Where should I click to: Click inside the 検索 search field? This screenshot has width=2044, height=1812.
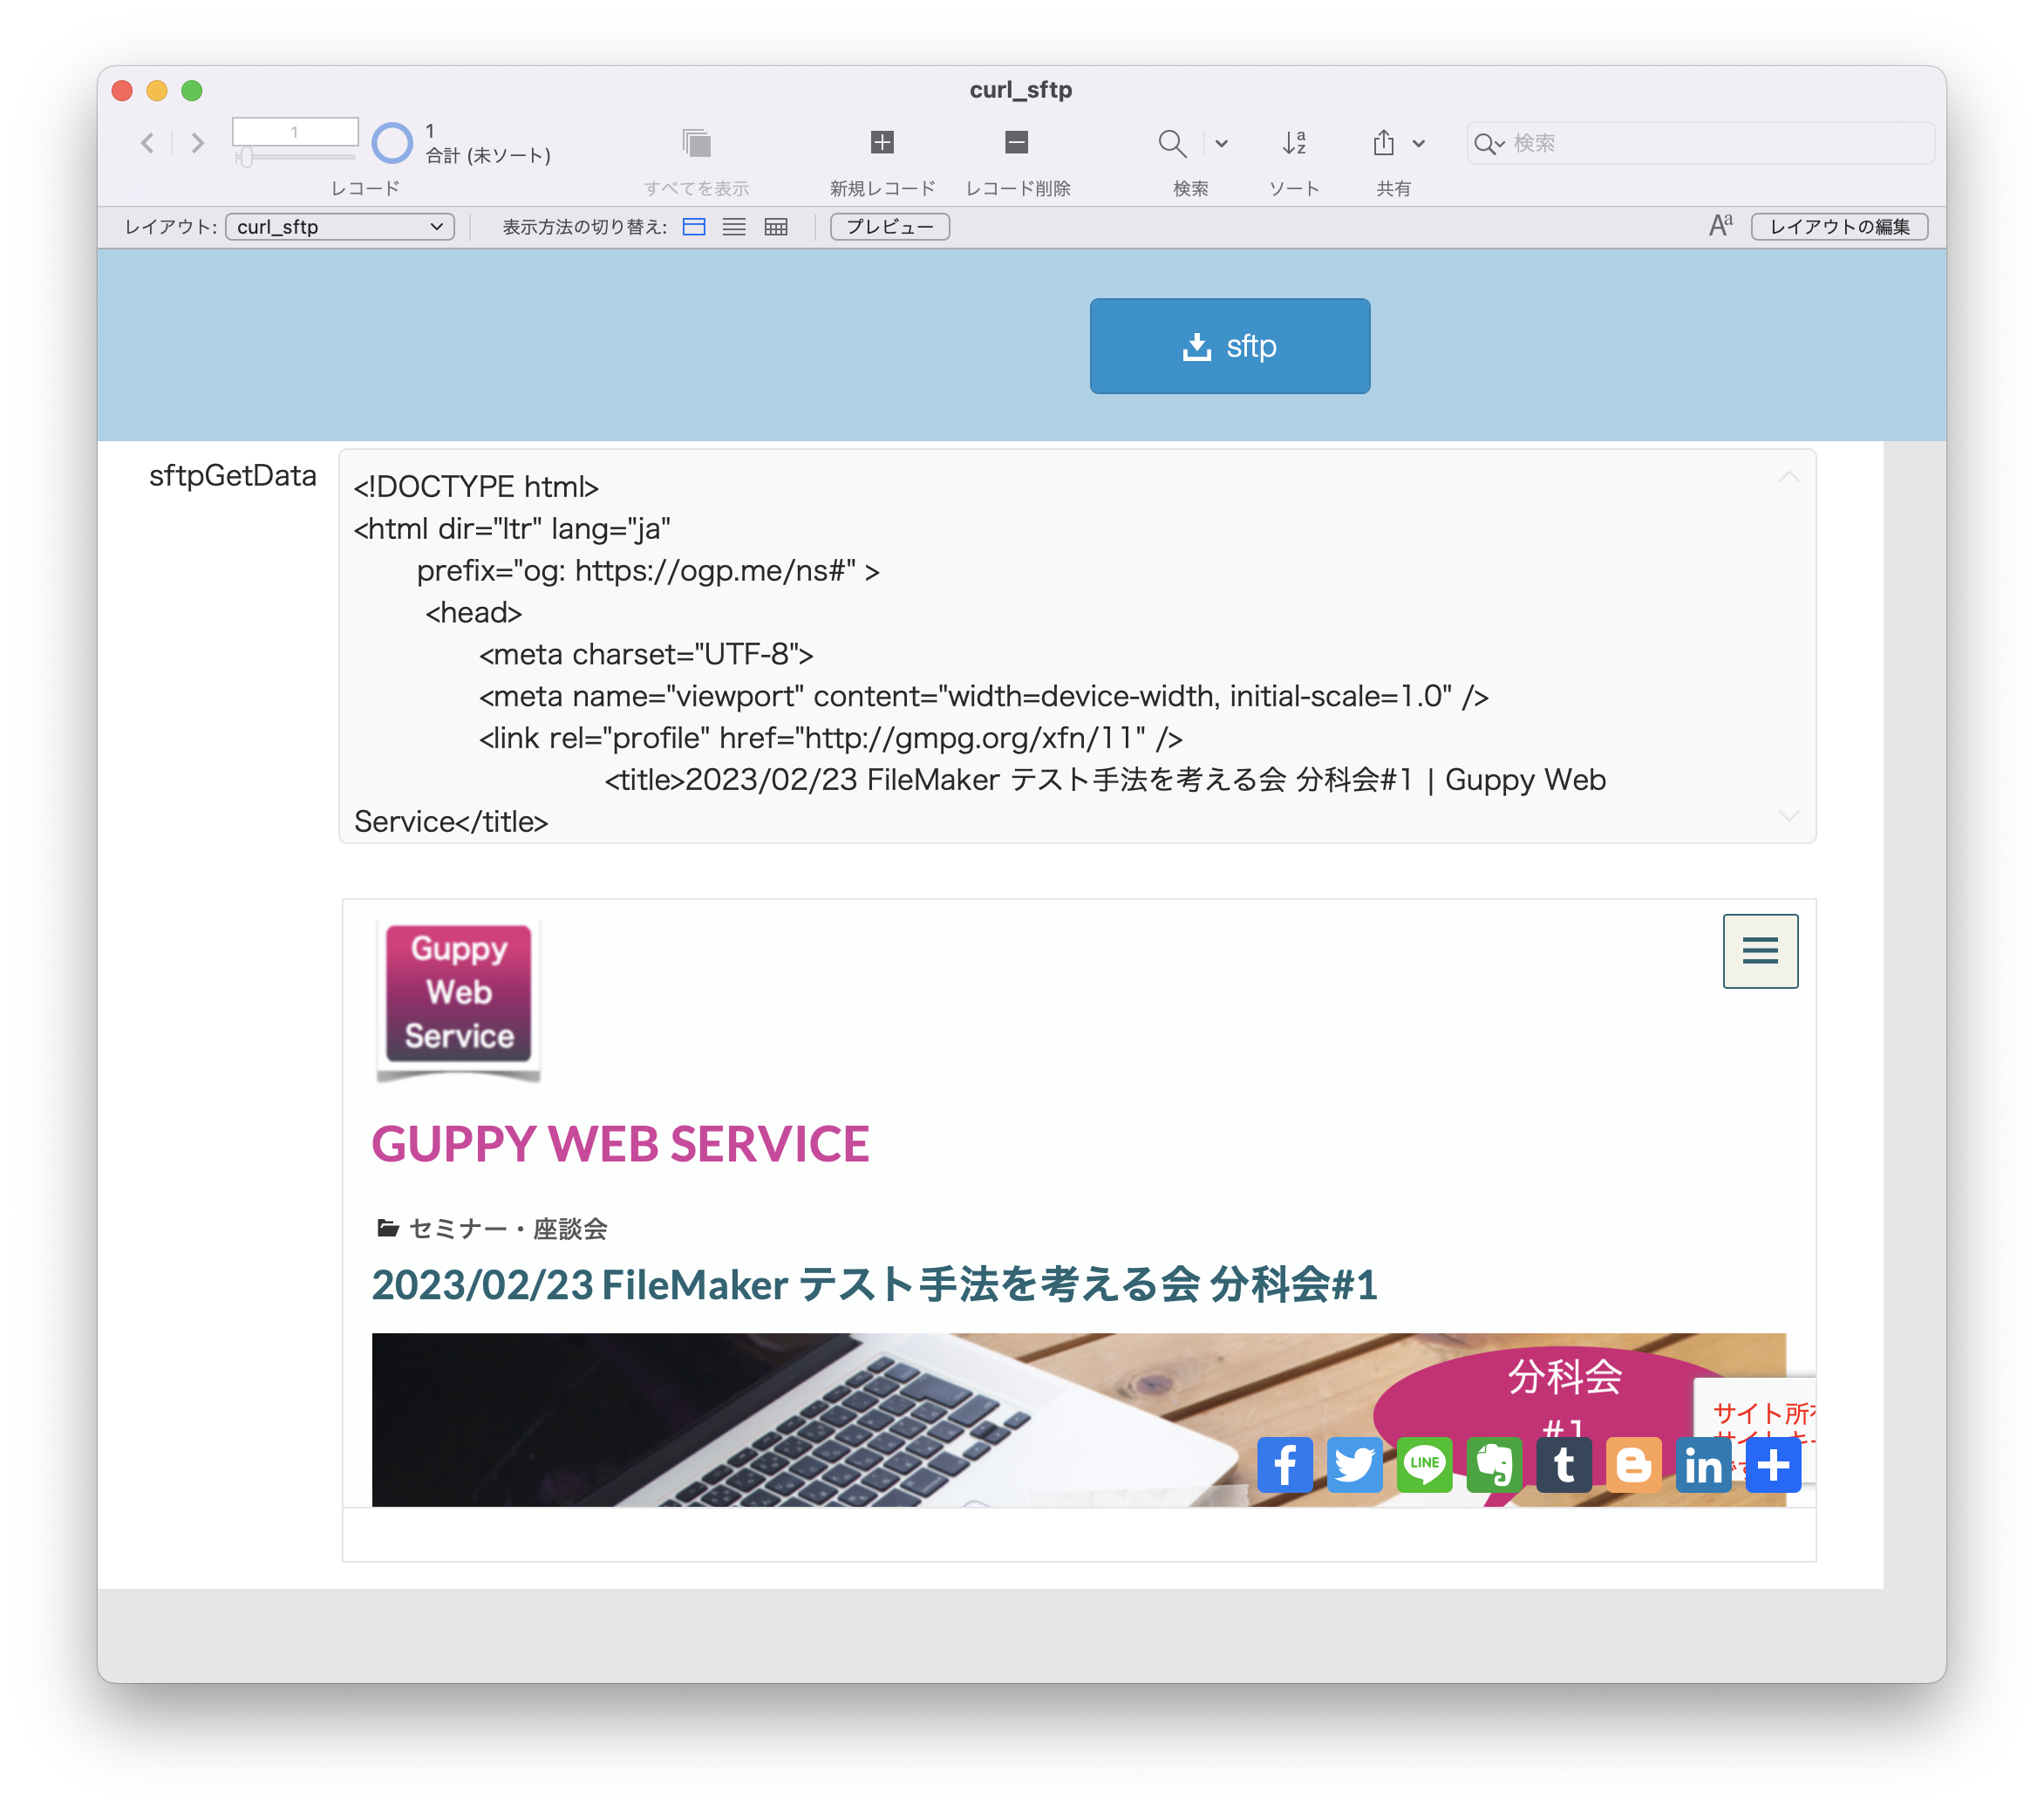tap(1697, 143)
